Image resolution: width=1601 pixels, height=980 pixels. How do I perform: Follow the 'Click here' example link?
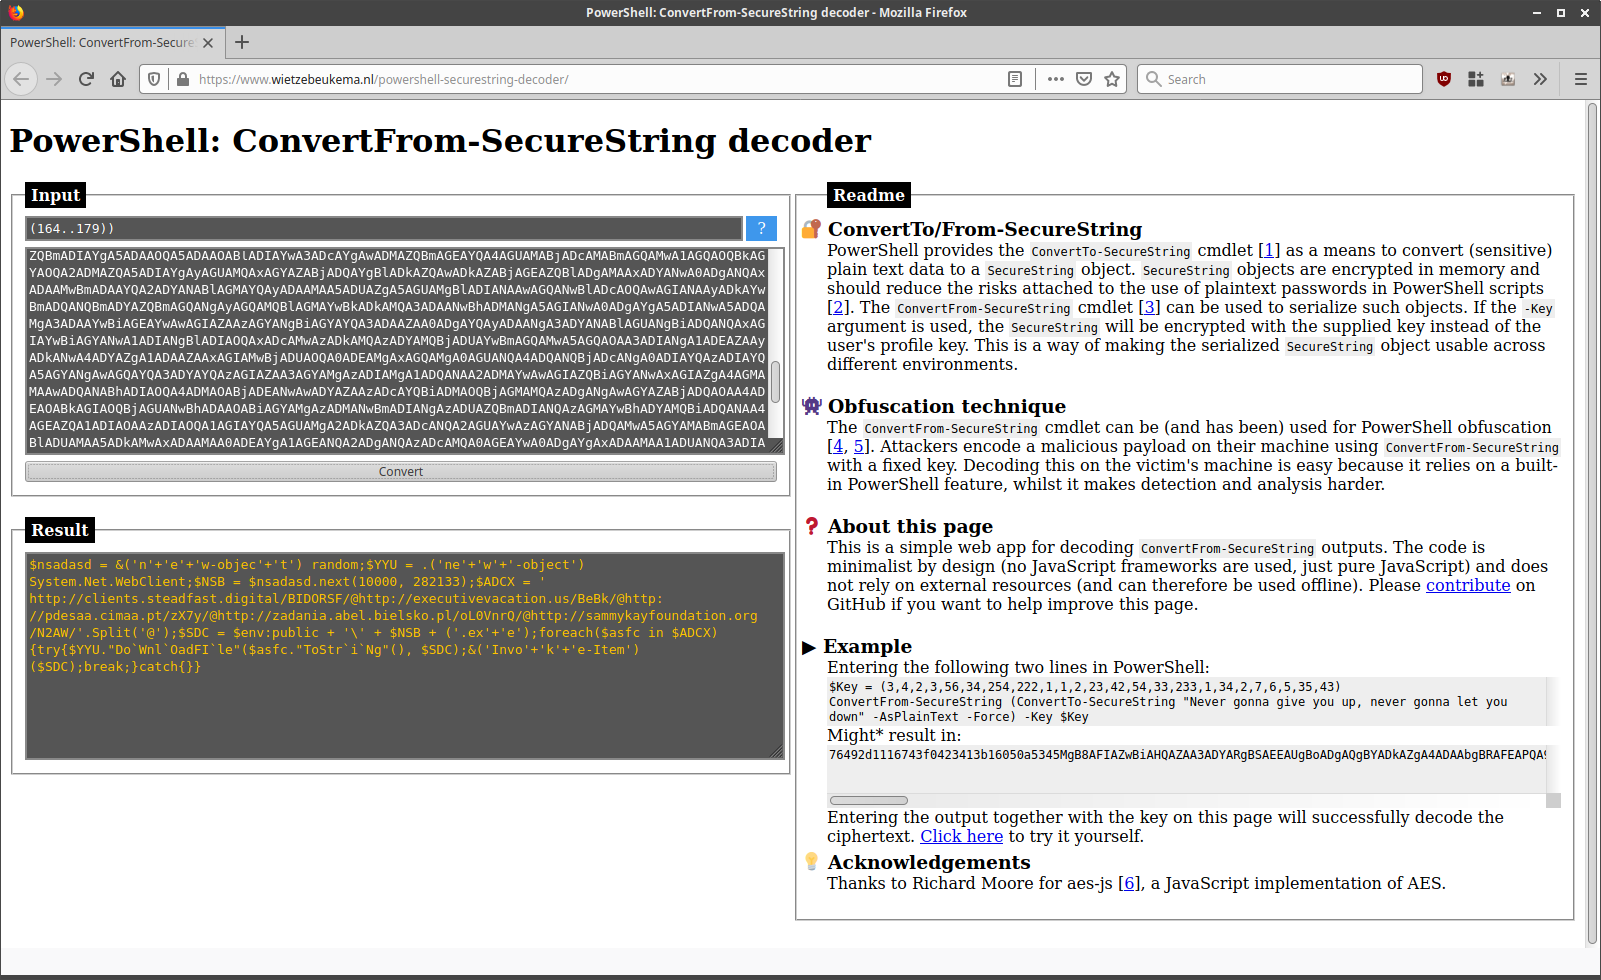click(x=961, y=837)
